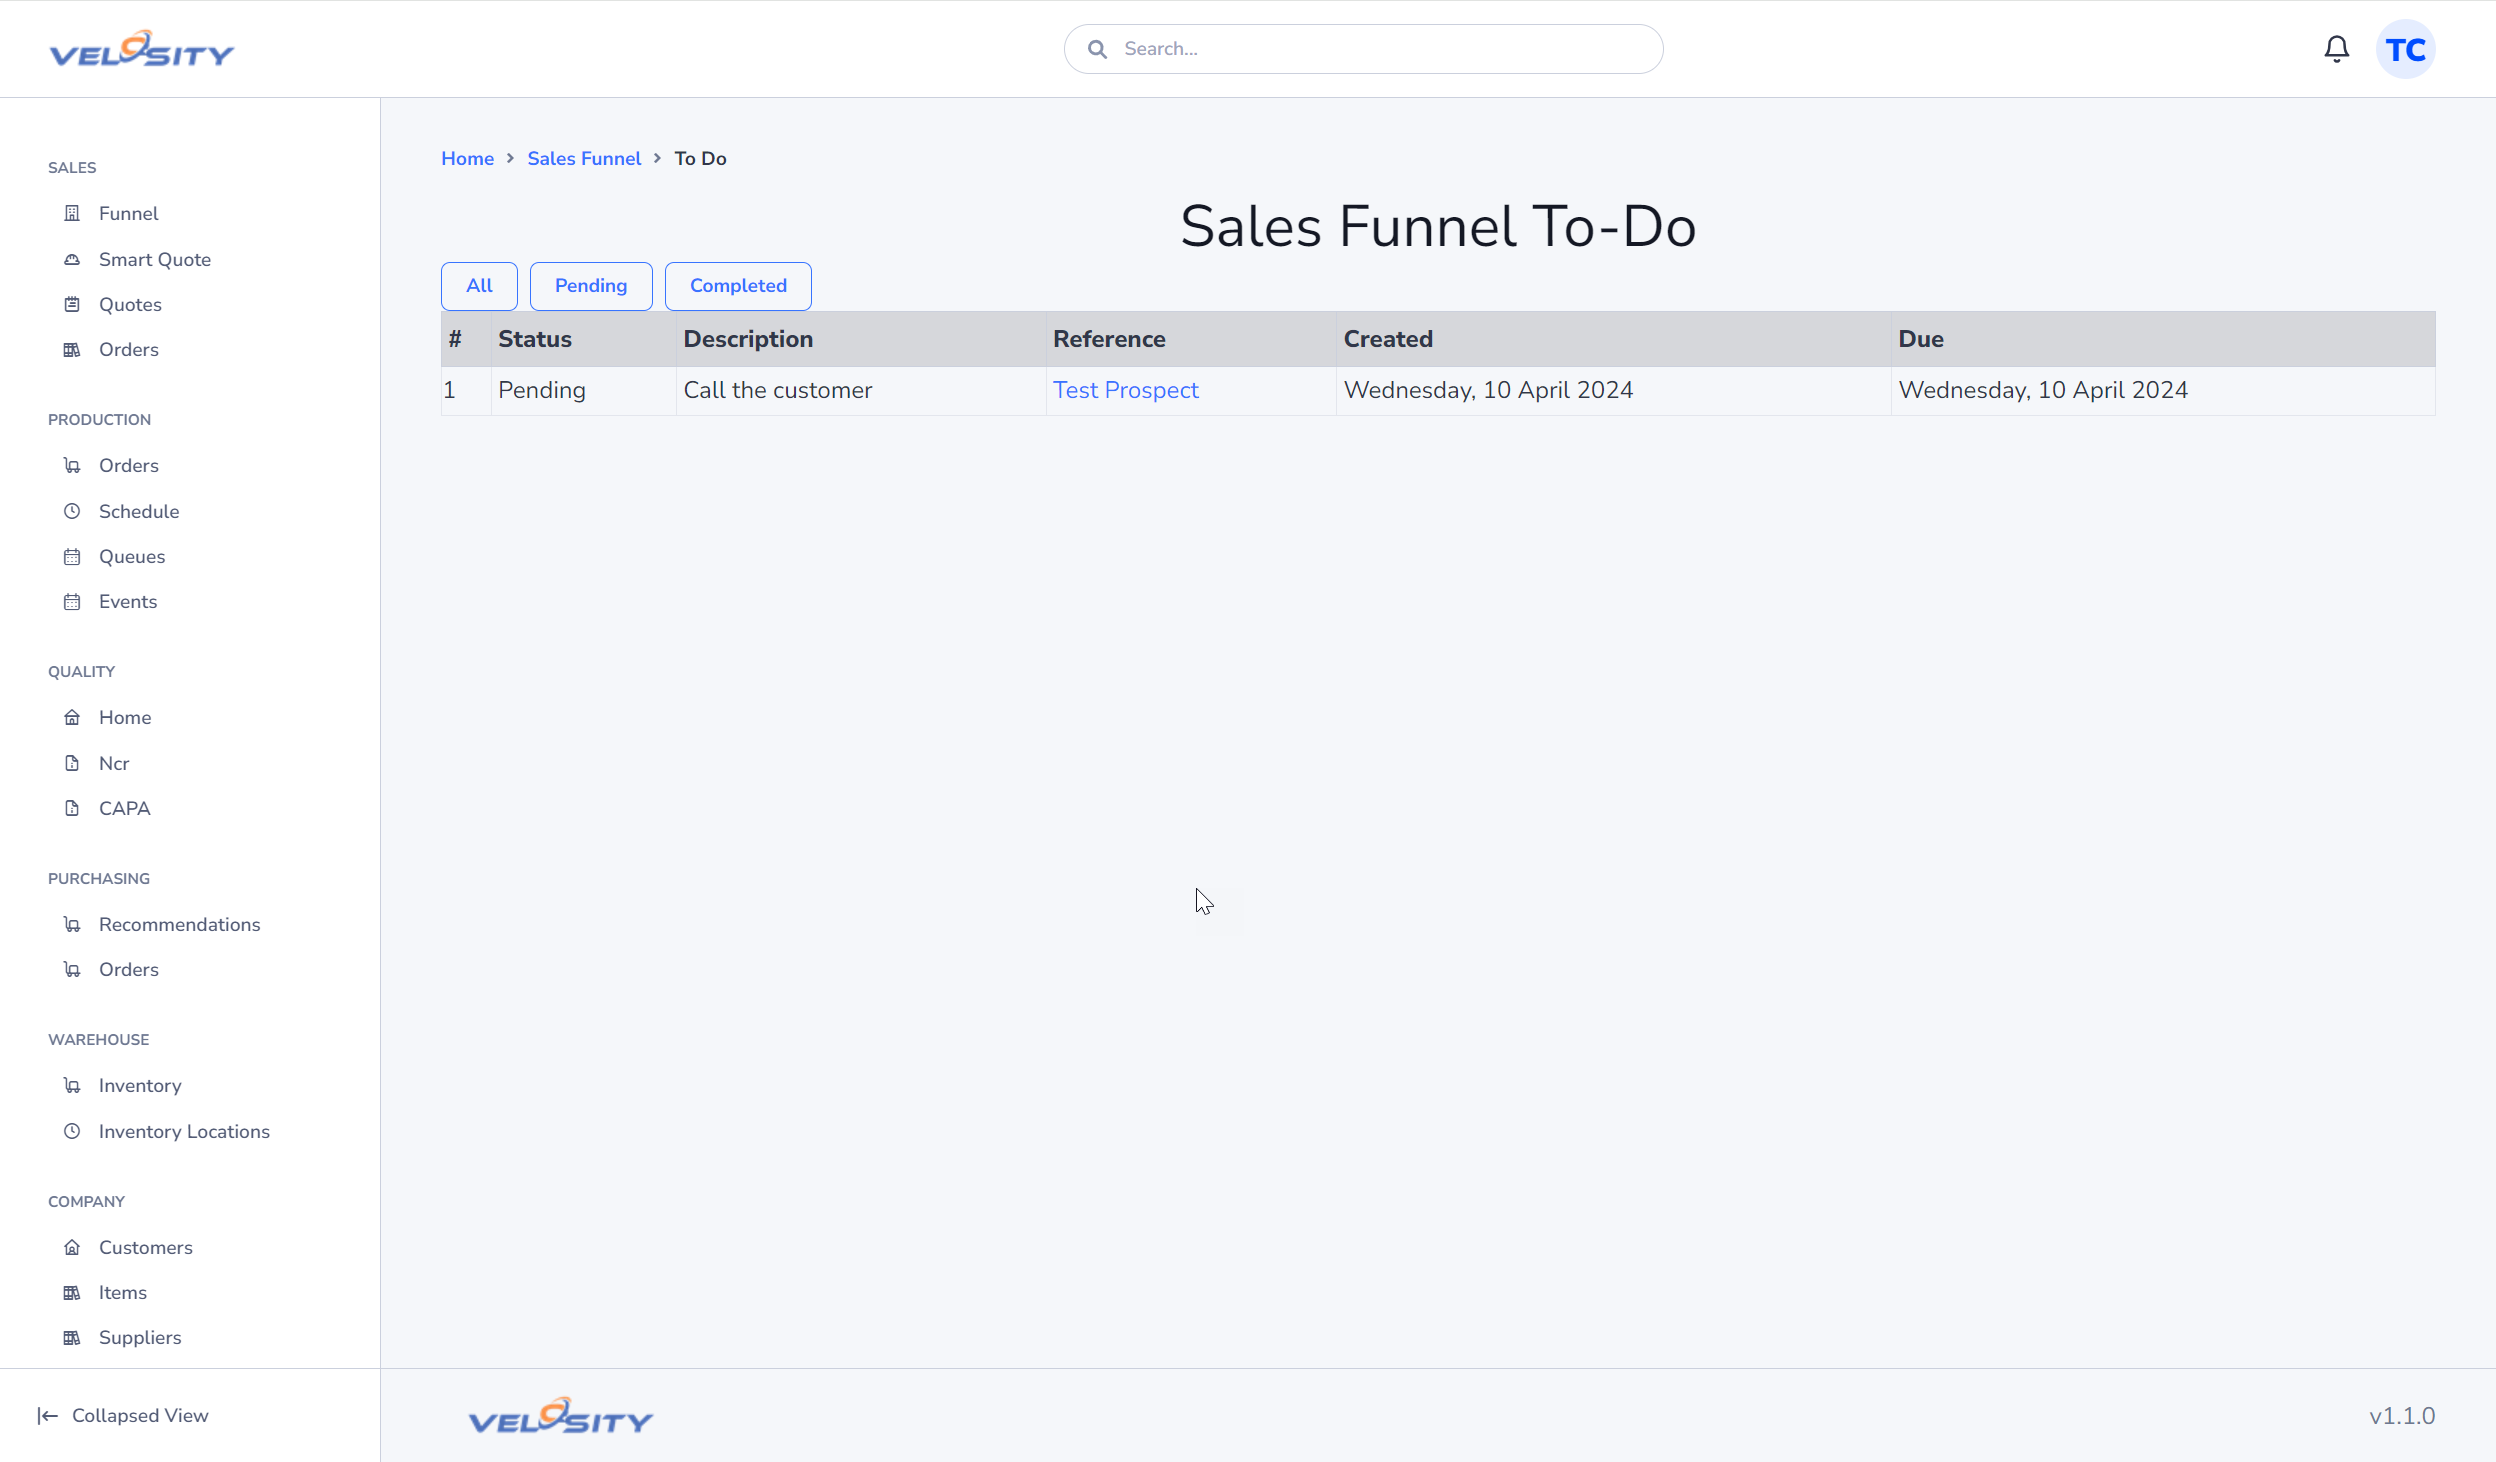Open Events under Production
Viewport: 2496px width, 1462px height.
click(x=128, y=601)
